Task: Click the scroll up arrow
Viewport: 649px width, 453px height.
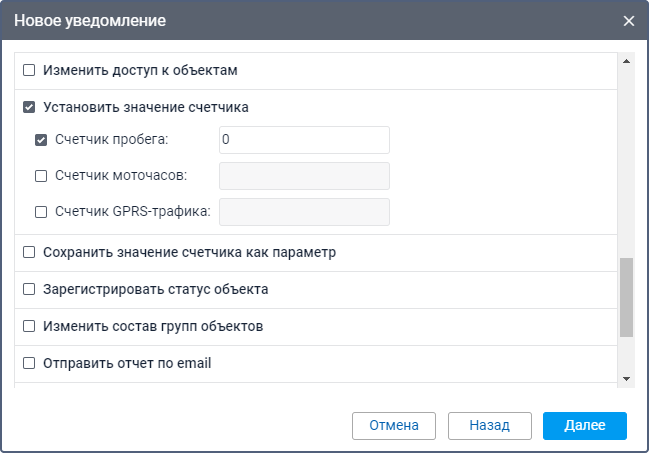Action: (x=626, y=61)
